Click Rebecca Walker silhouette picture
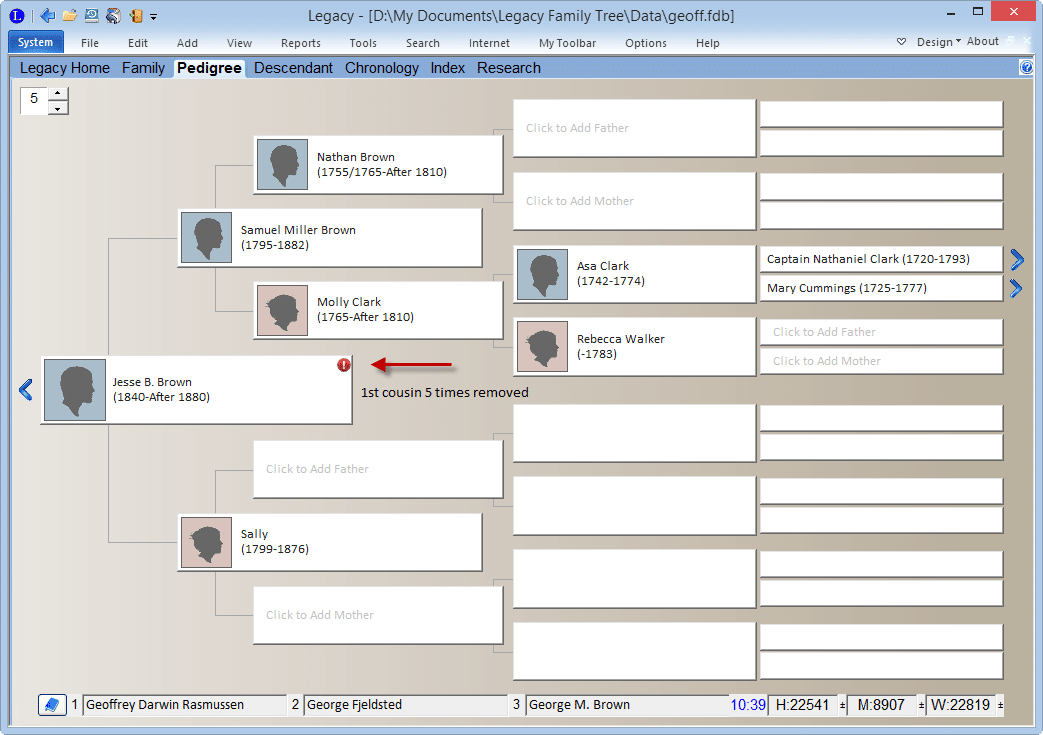The height and width of the screenshot is (735, 1043). click(x=542, y=347)
